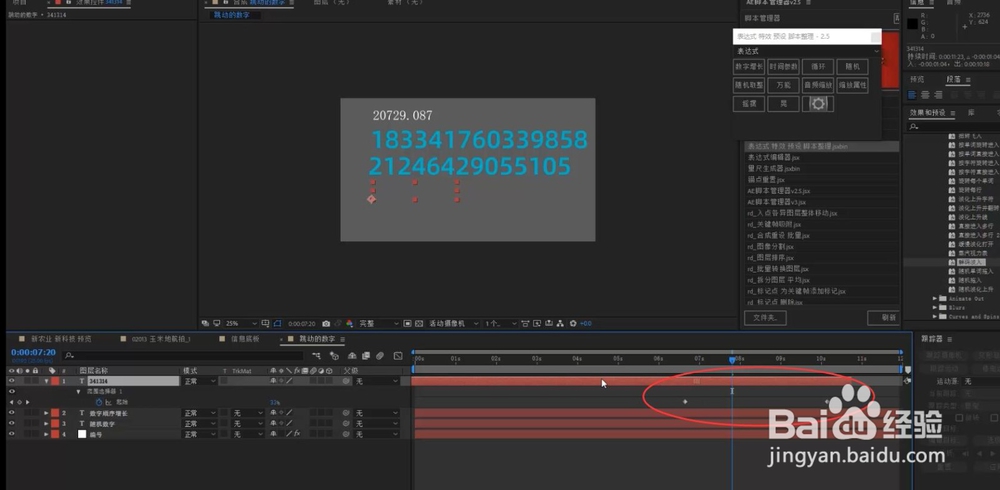This screenshot has width=1000, height=490.
Task: Hide layer 3 随机数字 eye icon
Action: [x=11, y=424]
